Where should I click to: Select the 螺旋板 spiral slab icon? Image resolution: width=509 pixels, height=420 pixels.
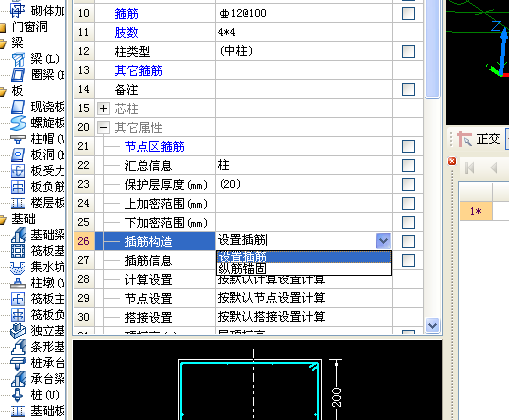(18, 123)
